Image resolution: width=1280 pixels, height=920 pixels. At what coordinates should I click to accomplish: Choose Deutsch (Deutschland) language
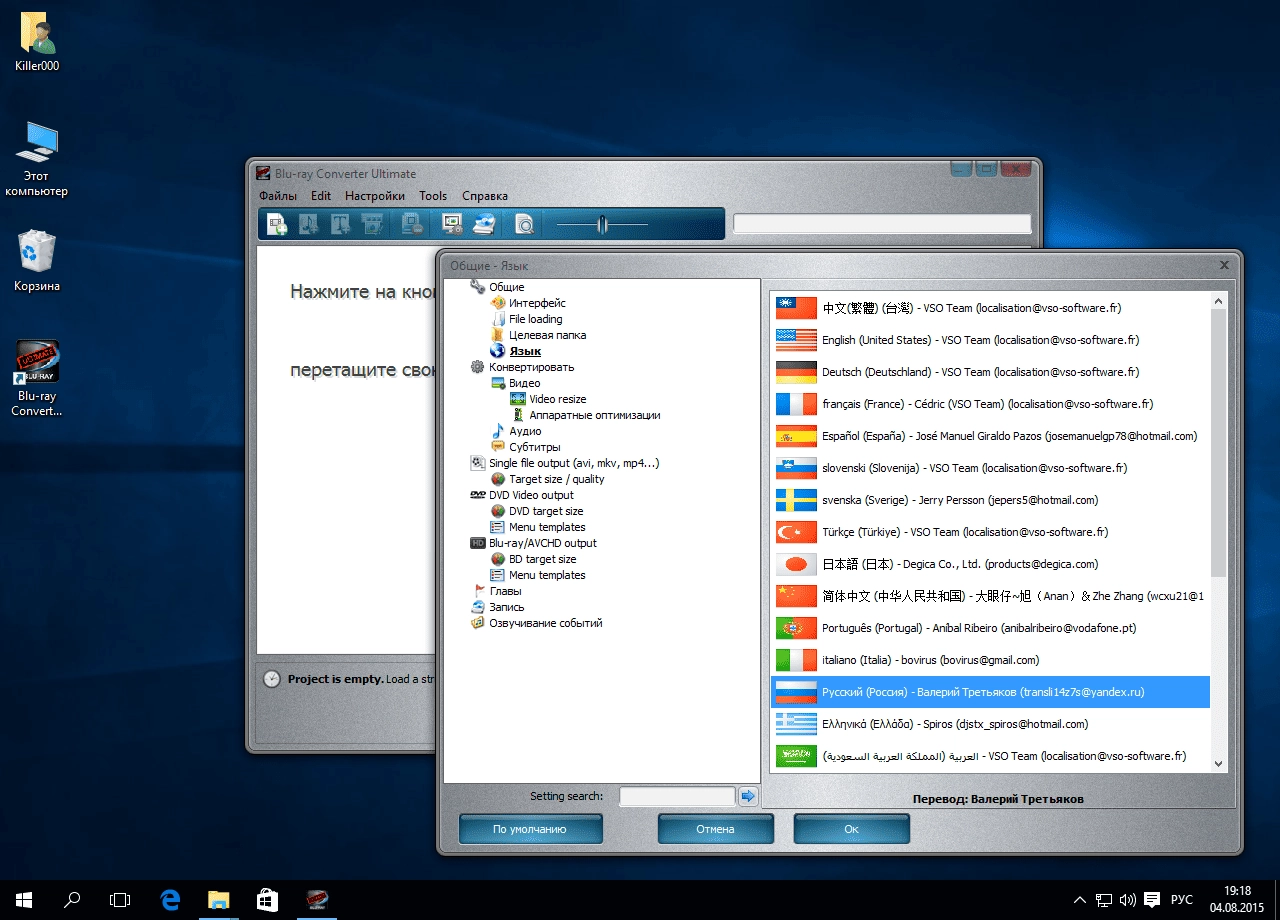click(990, 372)
